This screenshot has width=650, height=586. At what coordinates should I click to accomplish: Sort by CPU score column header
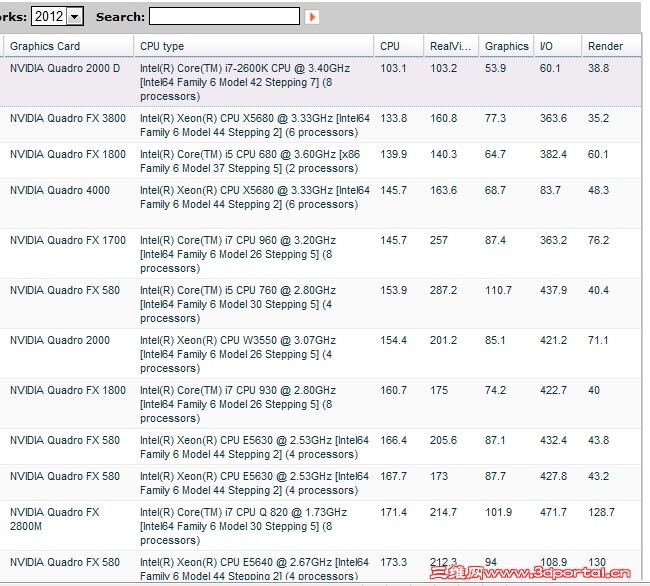399,46
